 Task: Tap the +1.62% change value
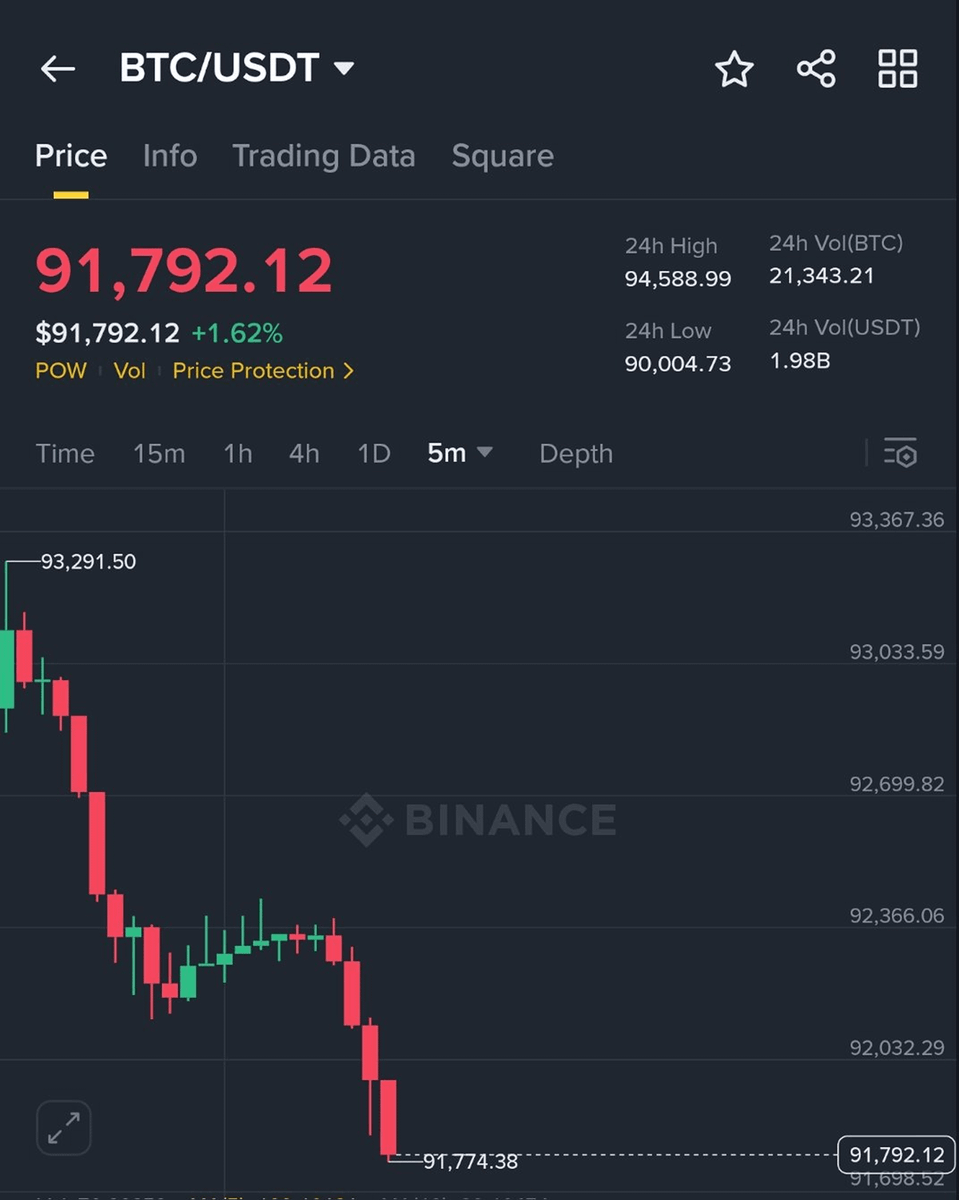[x=237, y=333]
